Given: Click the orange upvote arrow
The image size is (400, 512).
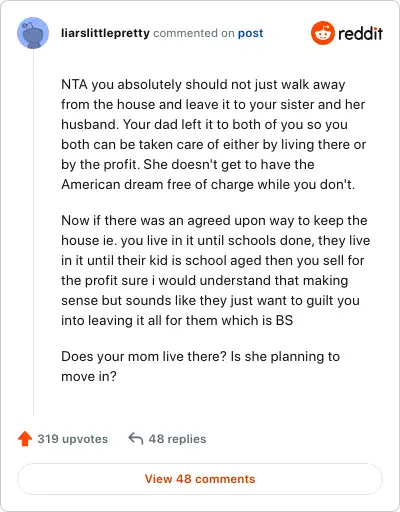Looking at the screenshot, I should pyautogui.click(x=25, y=439).
